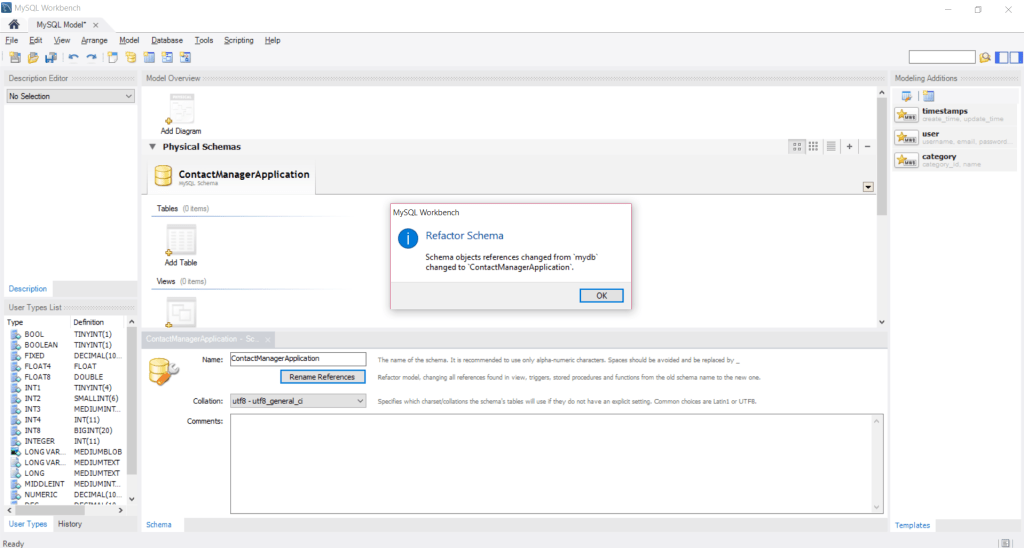The width and height of the screenshot is (1024, 548).
Task: Collapse the Physical Schemas section
Action: click(x=152, y=147)
